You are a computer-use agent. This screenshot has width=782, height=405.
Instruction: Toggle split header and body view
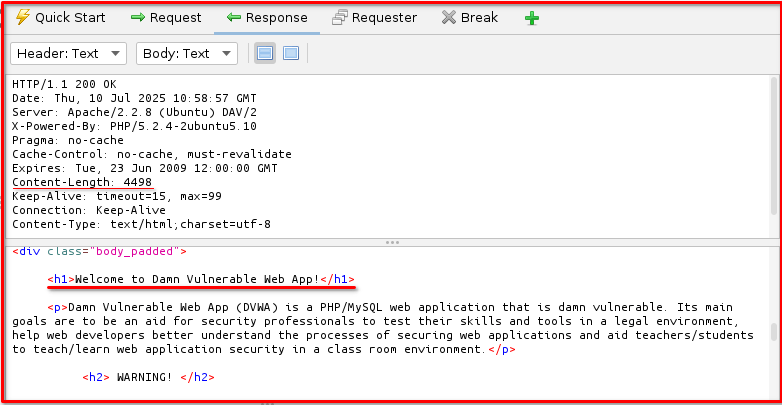[265, 53]
